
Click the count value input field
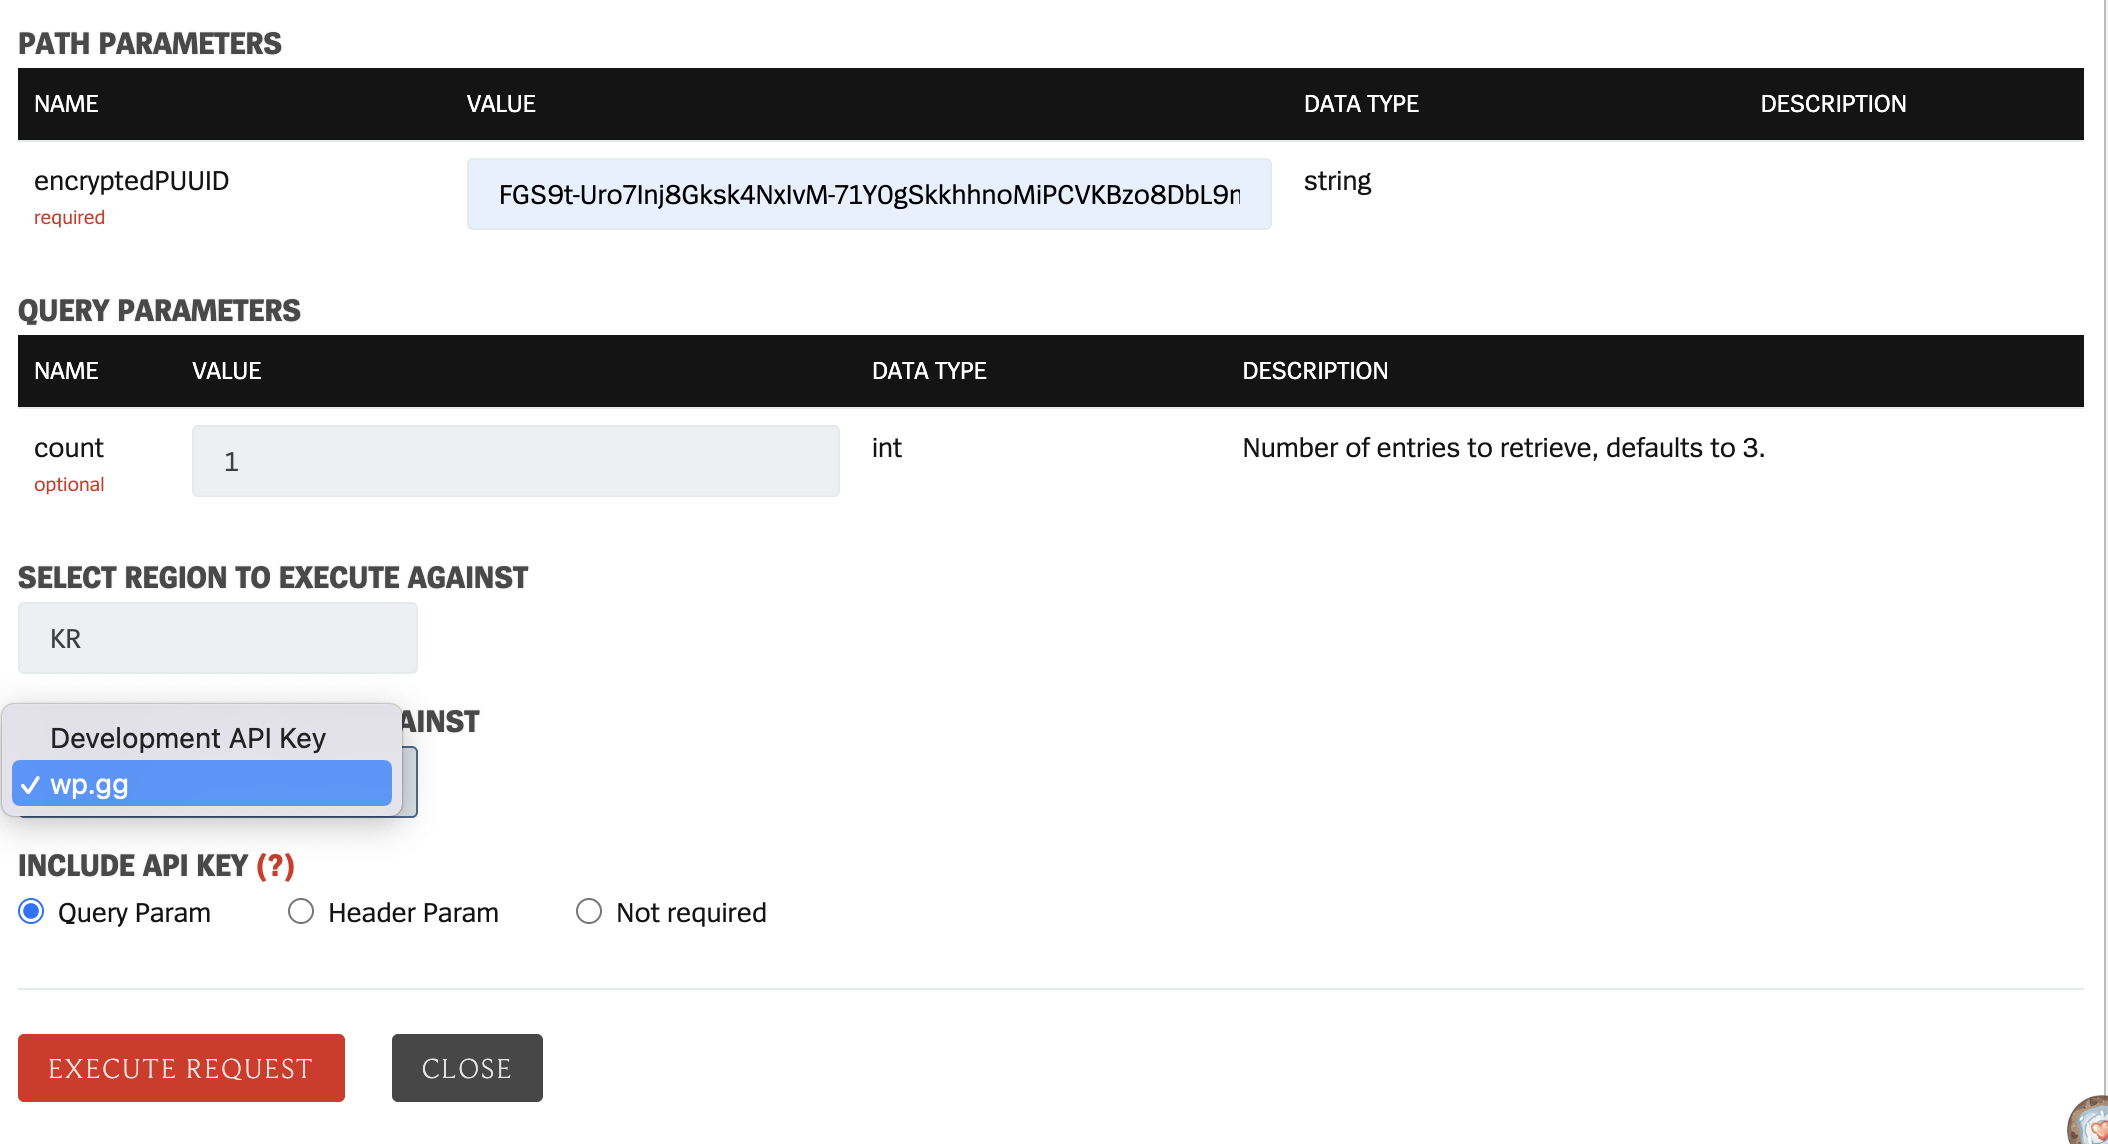click(515, 461)
